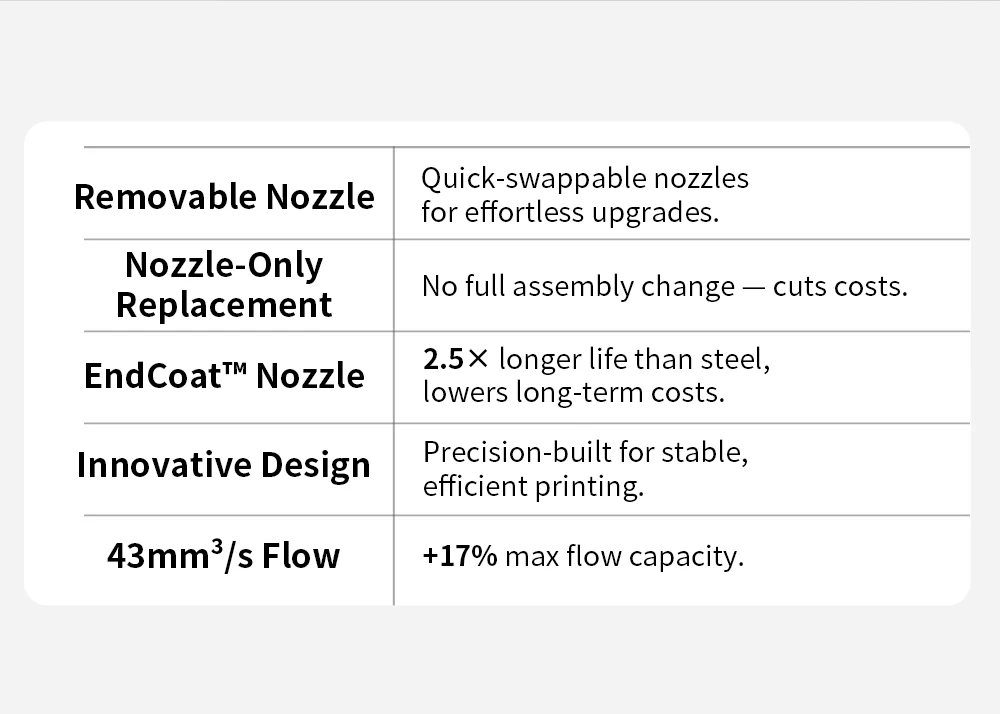The width and height of the screenshot is (1000, 714).
Task: Select the word Replacement in the second row
Action: (224, 305)
